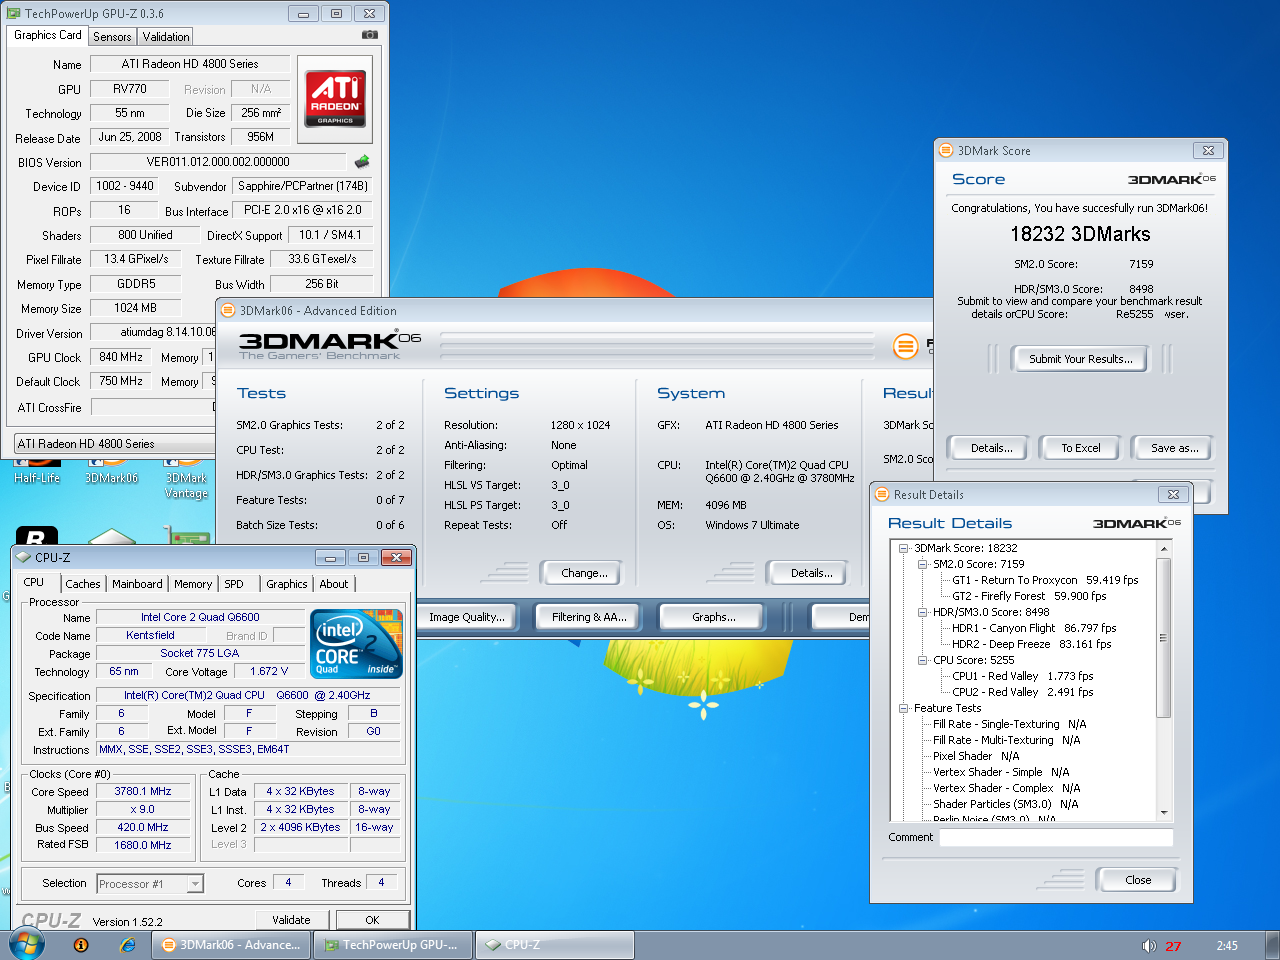The image size is (1280, 960).
Task: Switch to the CPU-Z taskbar button
Action: [x=555, y=945]
